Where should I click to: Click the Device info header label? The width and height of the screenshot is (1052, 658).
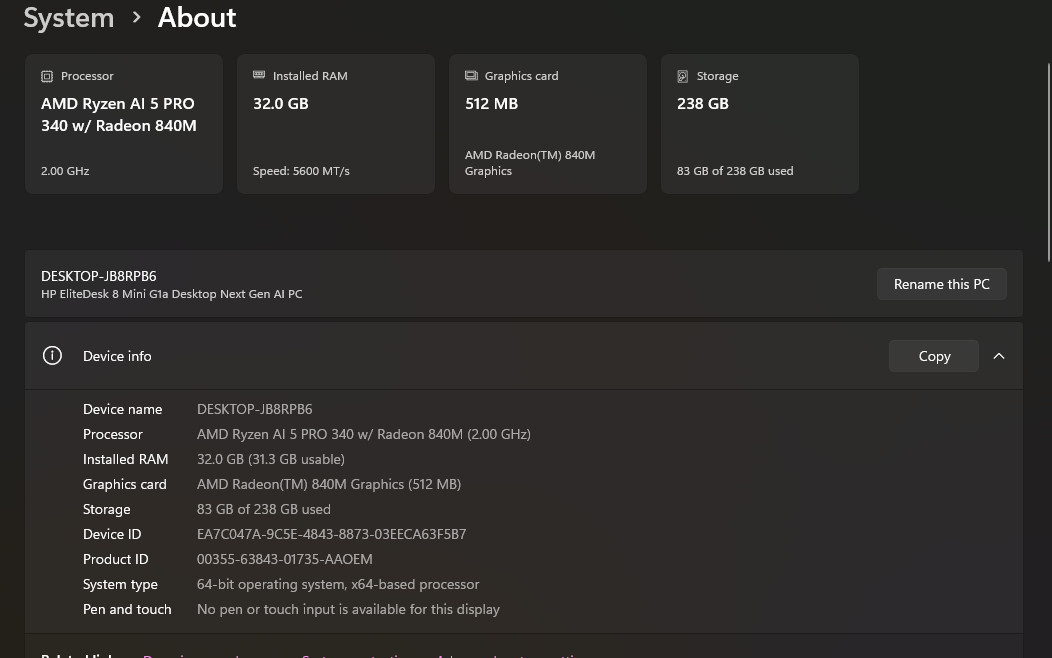coord(117,356)
